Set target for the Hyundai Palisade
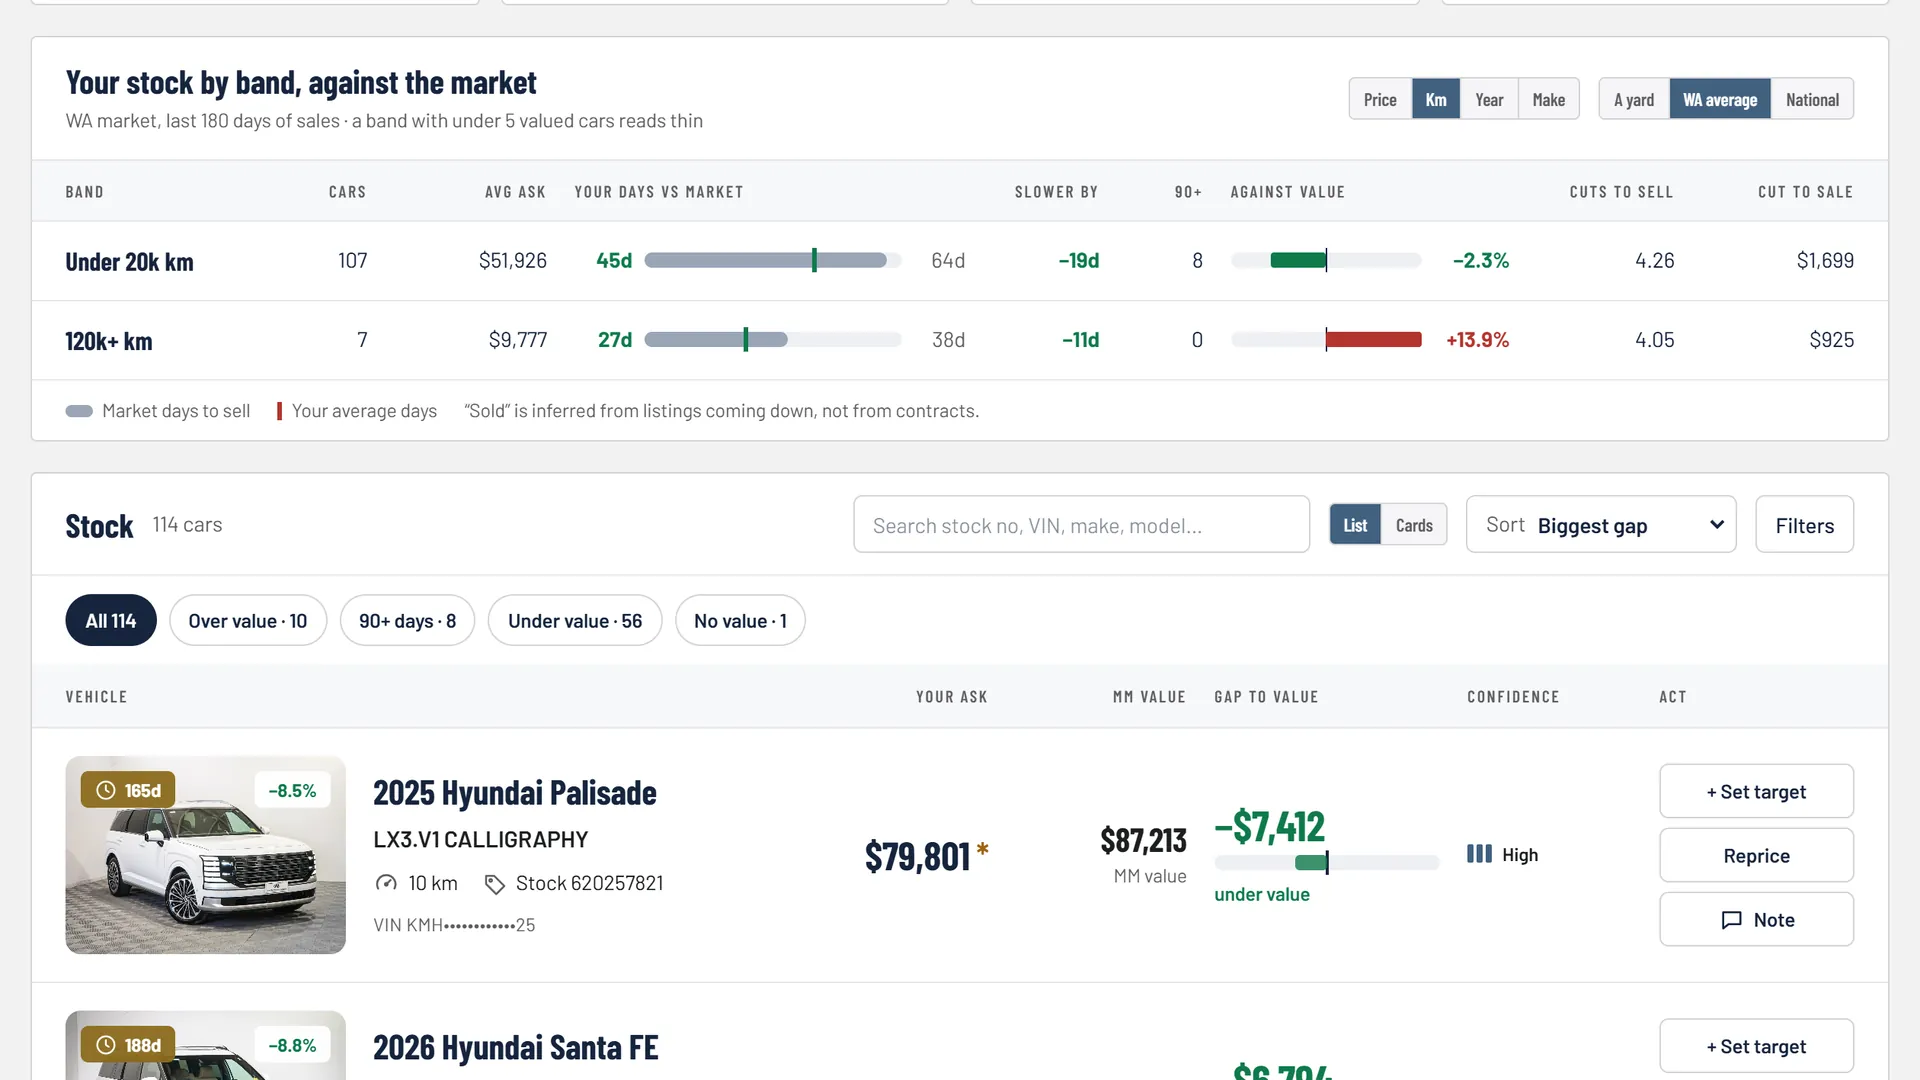The height and width of the screenshot is (1080, 1920). [1756, 792]
